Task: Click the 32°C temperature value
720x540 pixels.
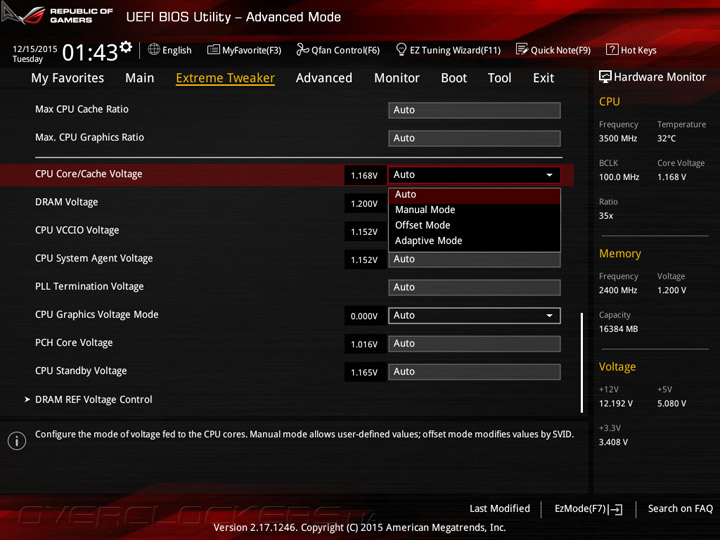Action: (x=666, y=138)
